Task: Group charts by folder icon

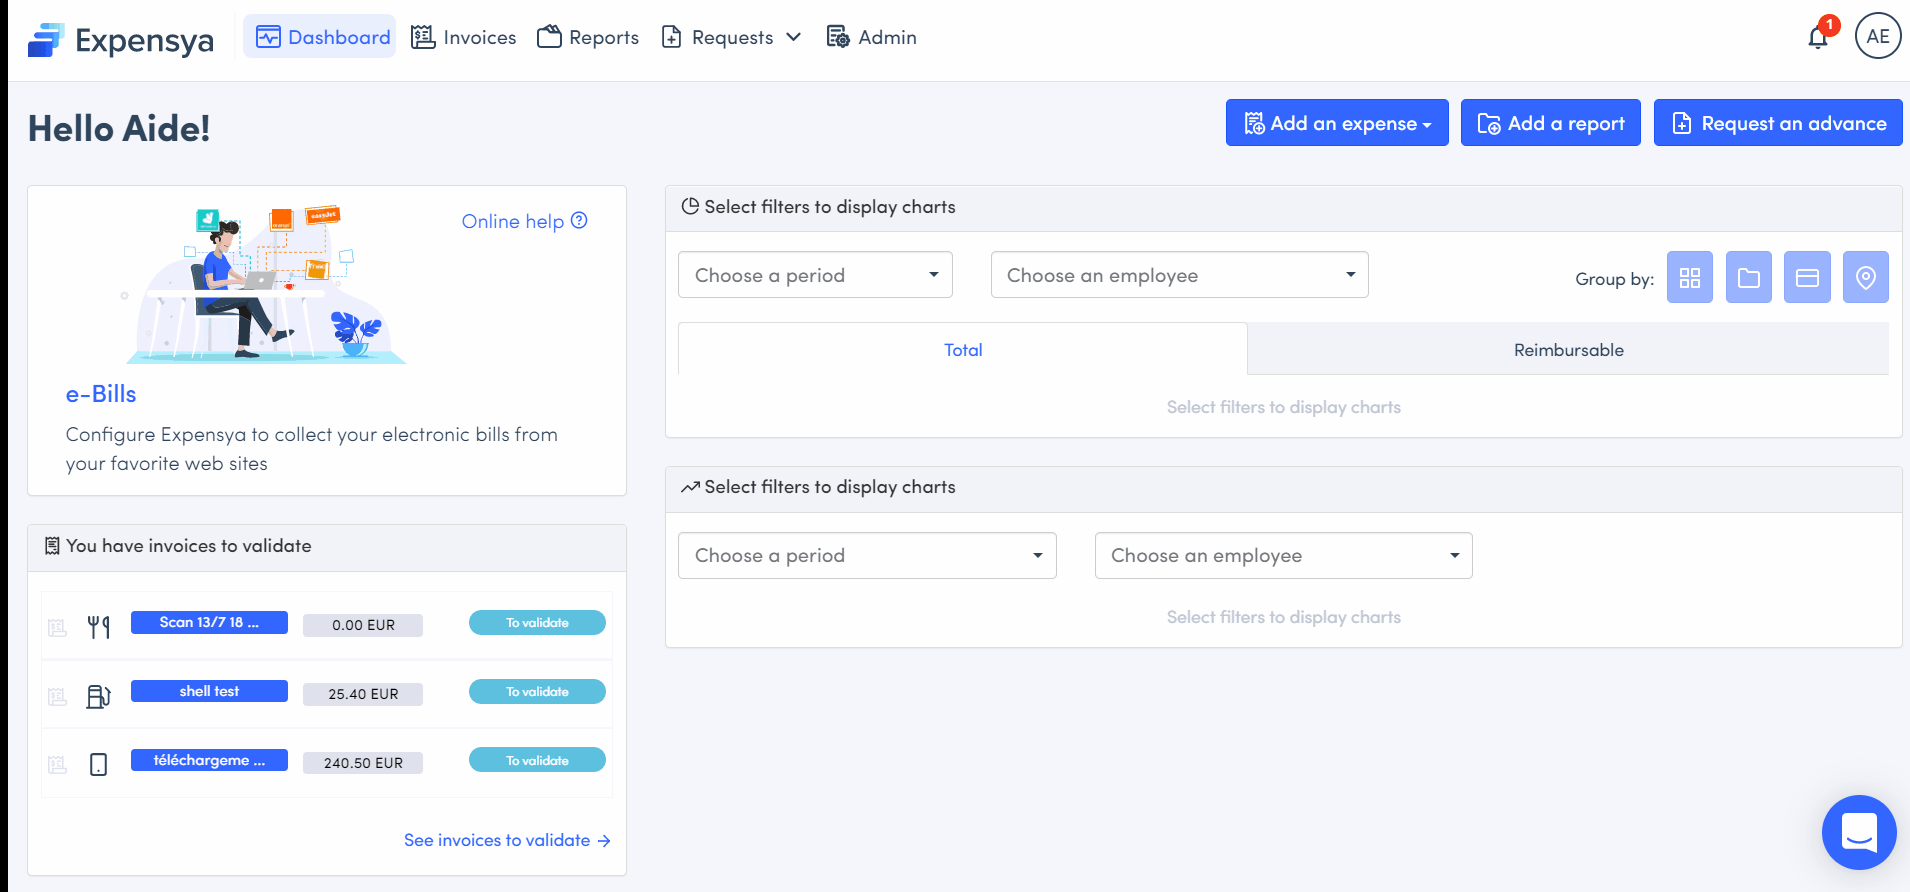Action: click(x=1748, y=278)
